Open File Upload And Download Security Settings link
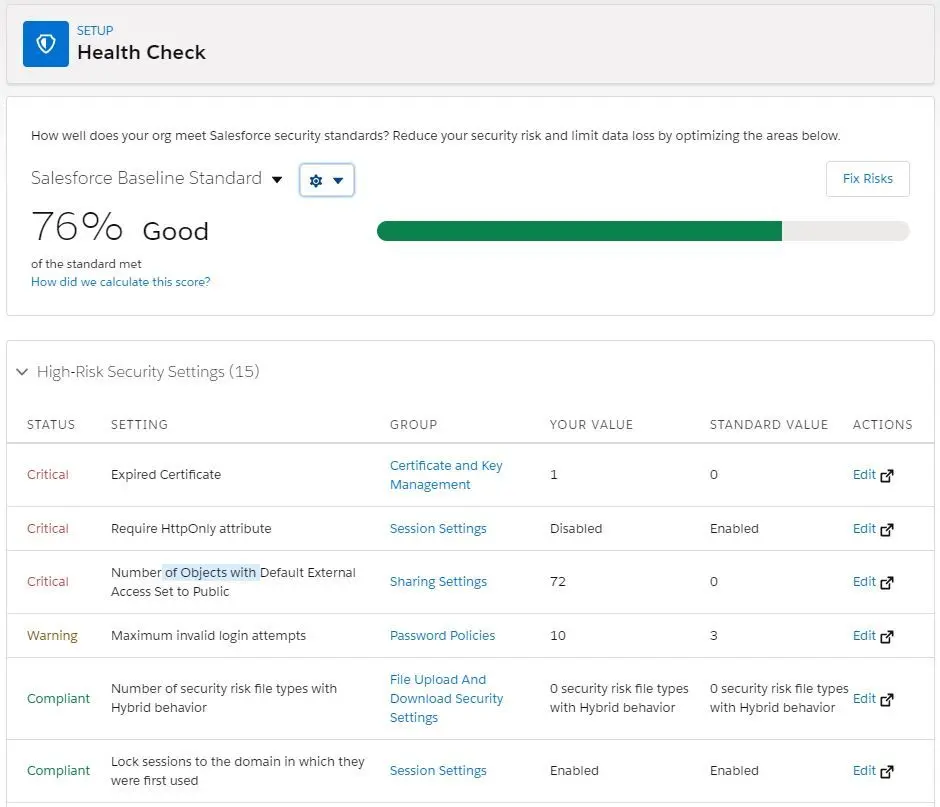Image resolution: width=940 pixels, height=807 pixels. coord(447,698)
